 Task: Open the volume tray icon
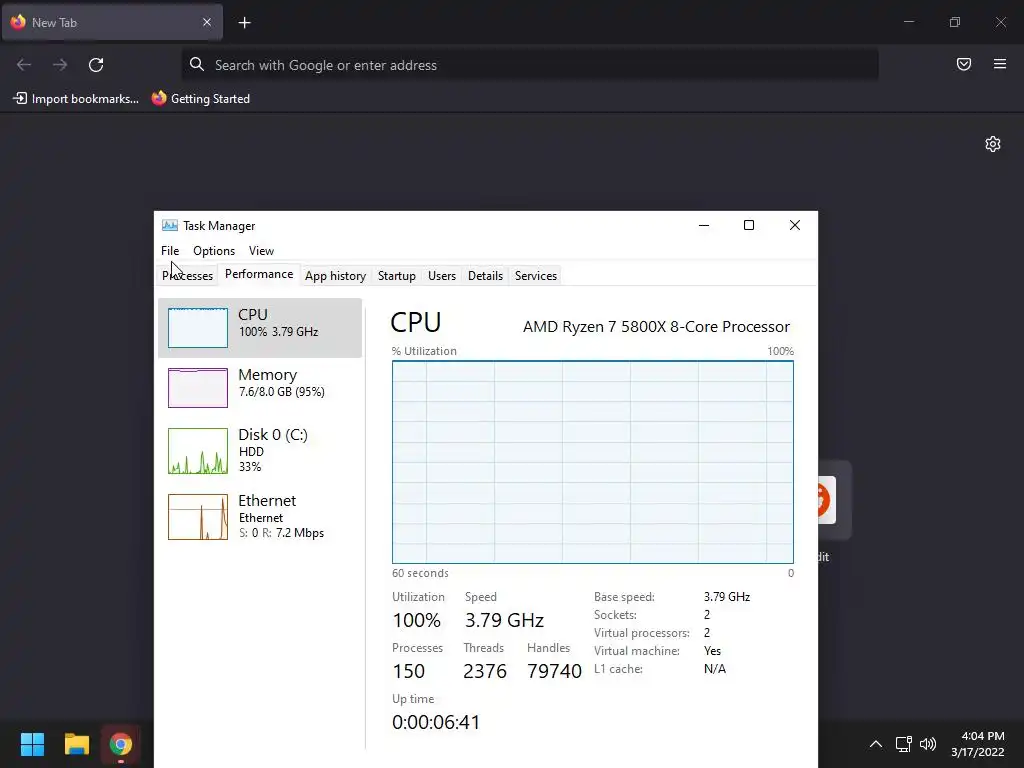tap(927, 744)
